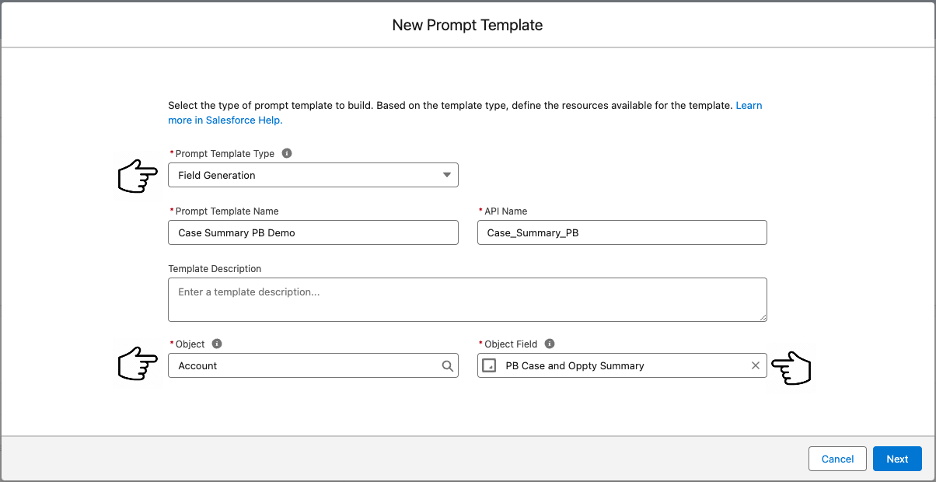Click the info icon beside Object label

217,344
